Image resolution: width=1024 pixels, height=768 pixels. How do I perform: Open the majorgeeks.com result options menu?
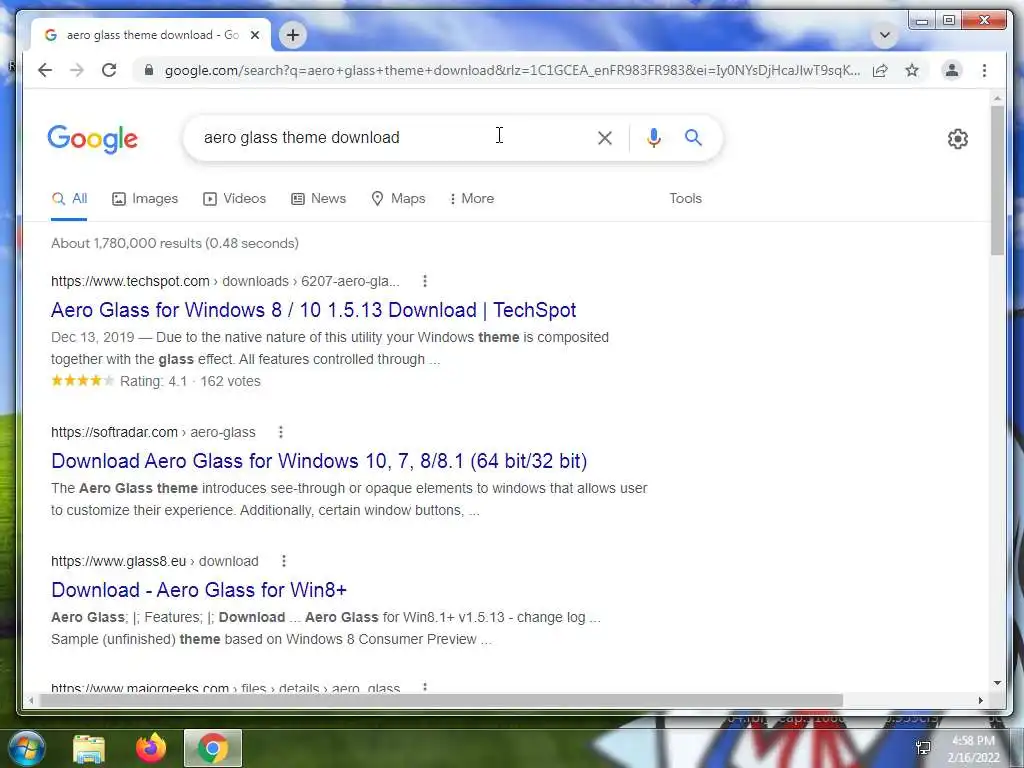(424, 688)
